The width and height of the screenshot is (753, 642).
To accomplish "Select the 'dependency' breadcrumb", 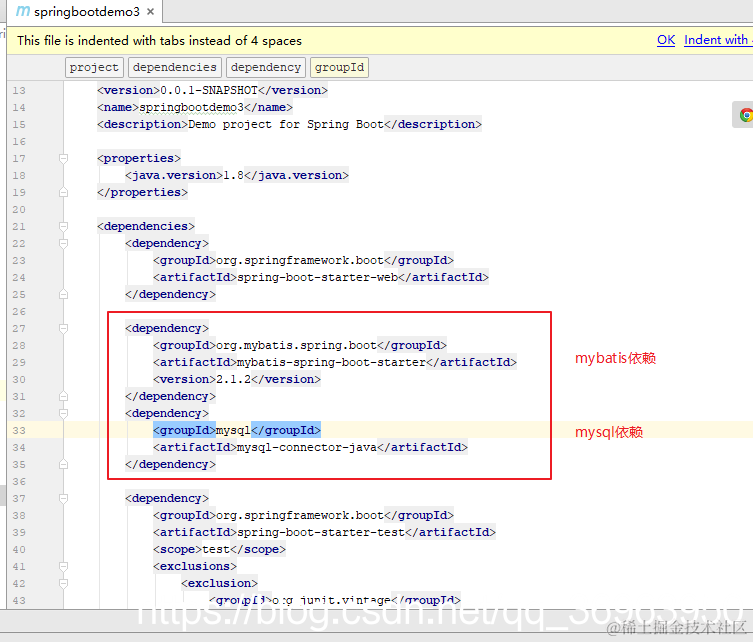I will coord(266,67).
